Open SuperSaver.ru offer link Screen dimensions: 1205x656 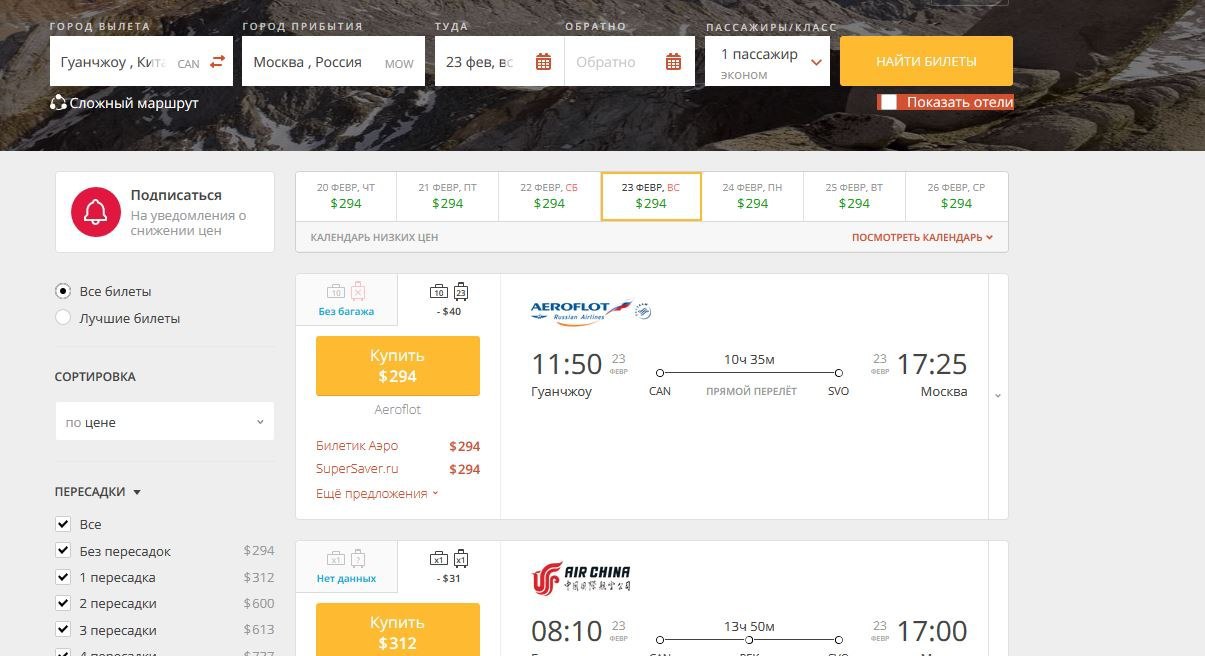[x=357, y=469]
